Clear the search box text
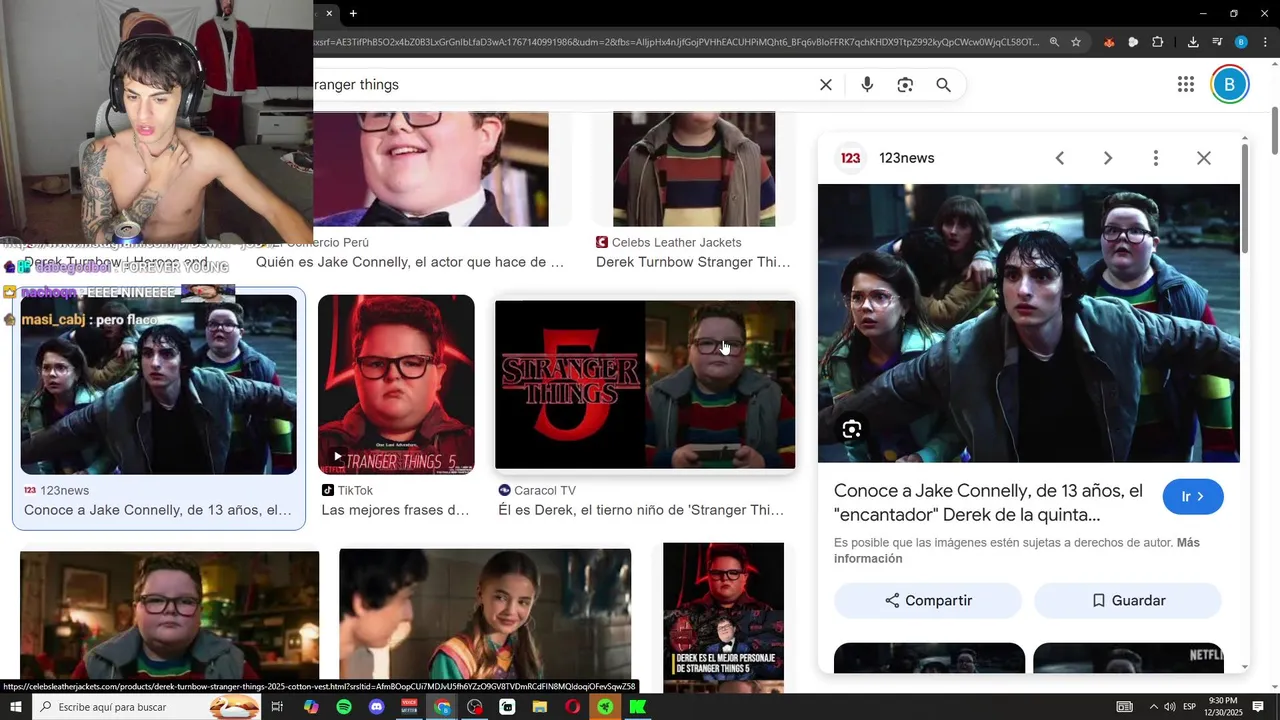The image size is (1280, 720). point(826,85)
